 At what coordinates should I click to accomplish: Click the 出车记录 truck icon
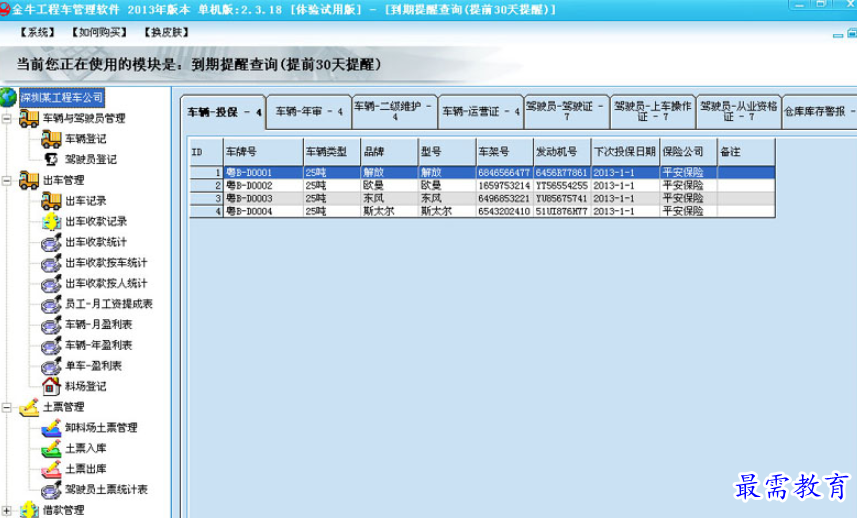click(51, 201)
